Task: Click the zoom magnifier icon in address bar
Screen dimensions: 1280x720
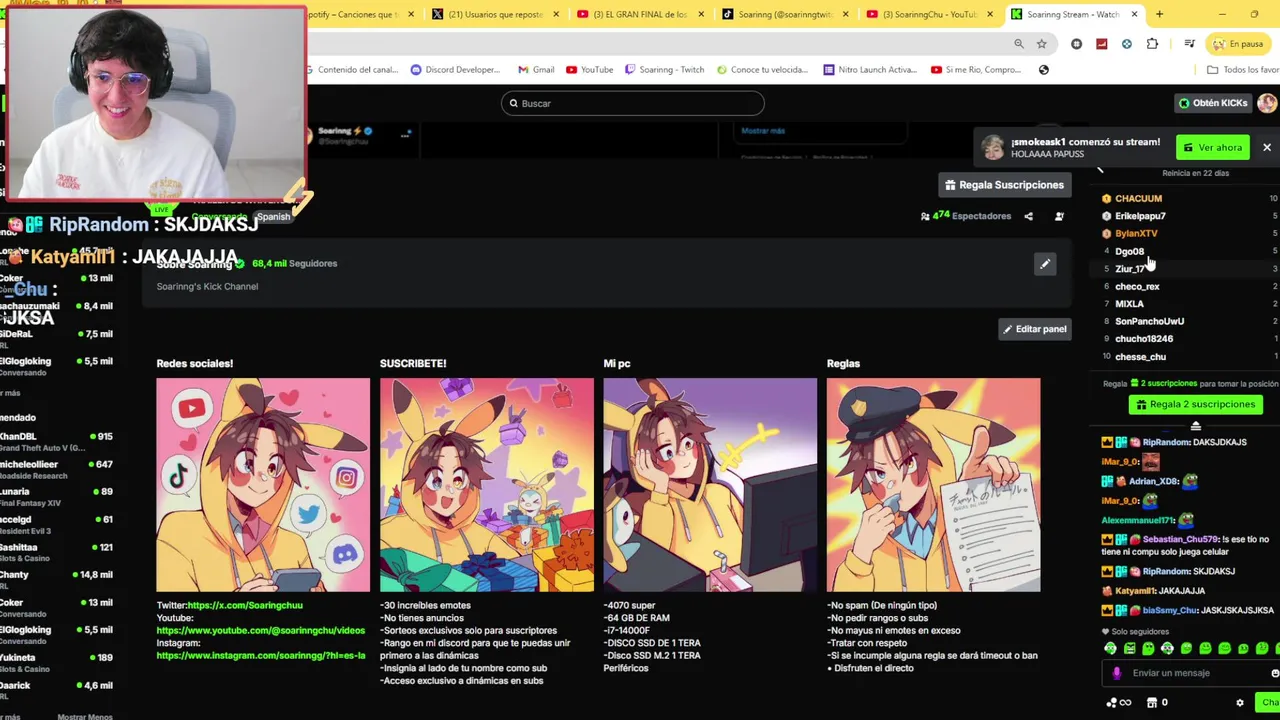Action: coord(1018,44)
